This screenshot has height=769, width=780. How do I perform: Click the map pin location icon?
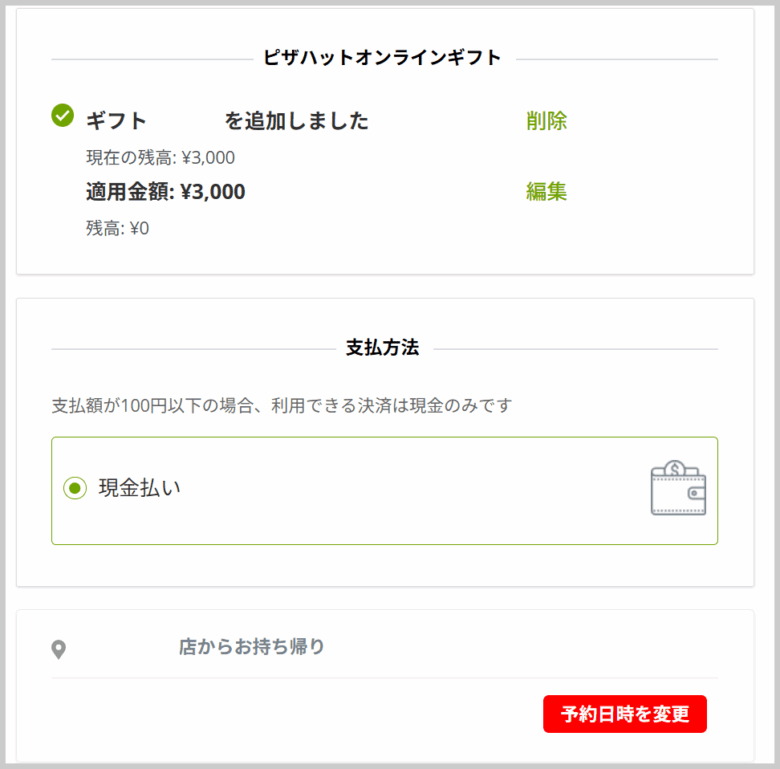point(59,649)
